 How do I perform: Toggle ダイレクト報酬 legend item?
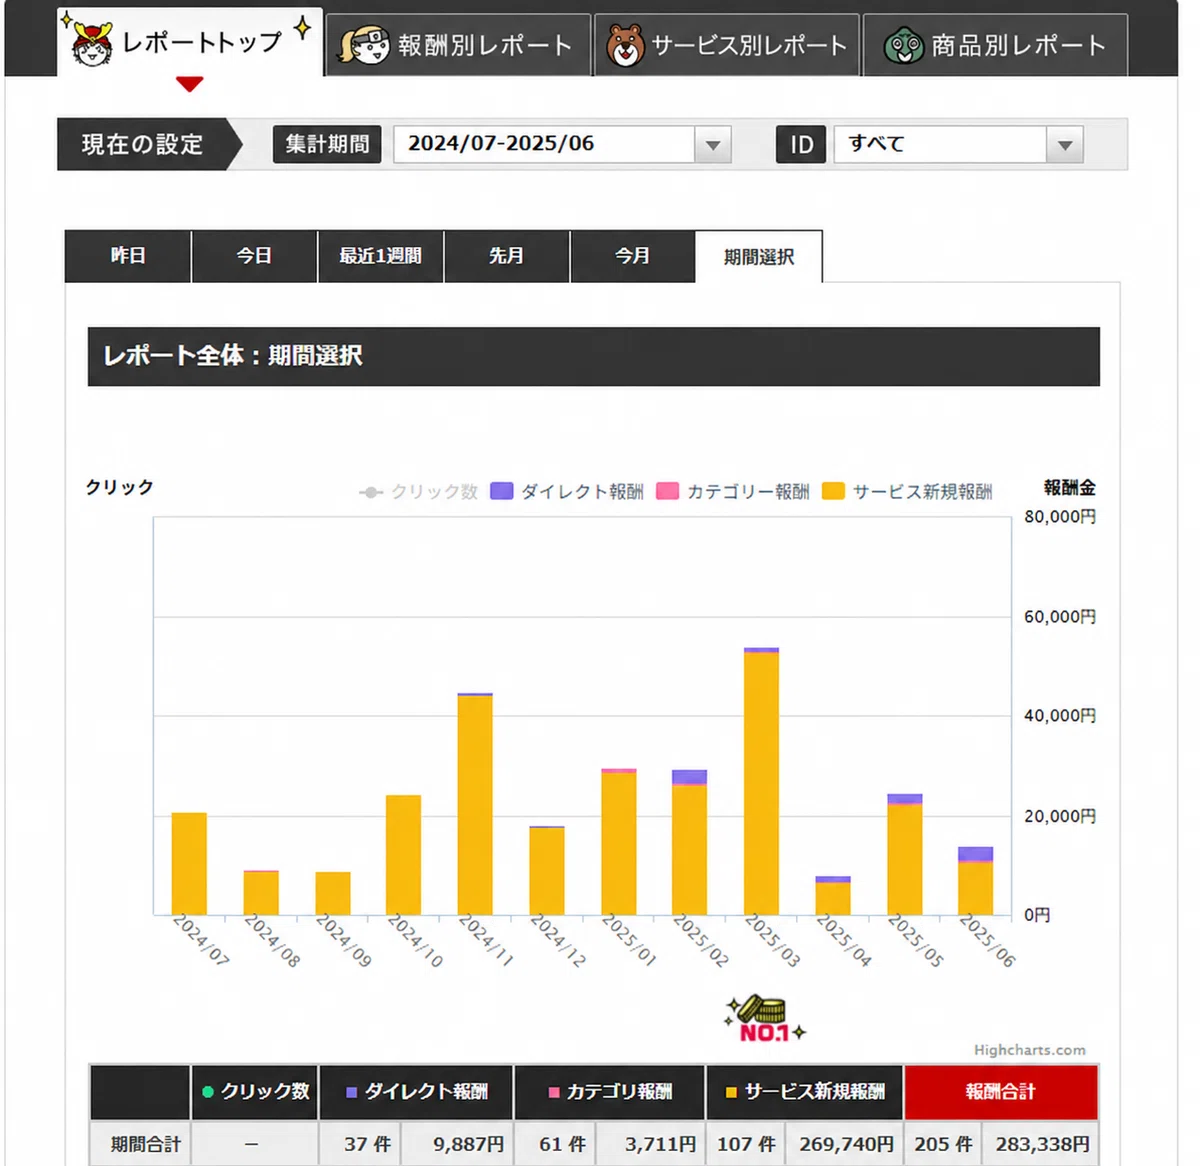pyautogui.click(x=567, y=492)
